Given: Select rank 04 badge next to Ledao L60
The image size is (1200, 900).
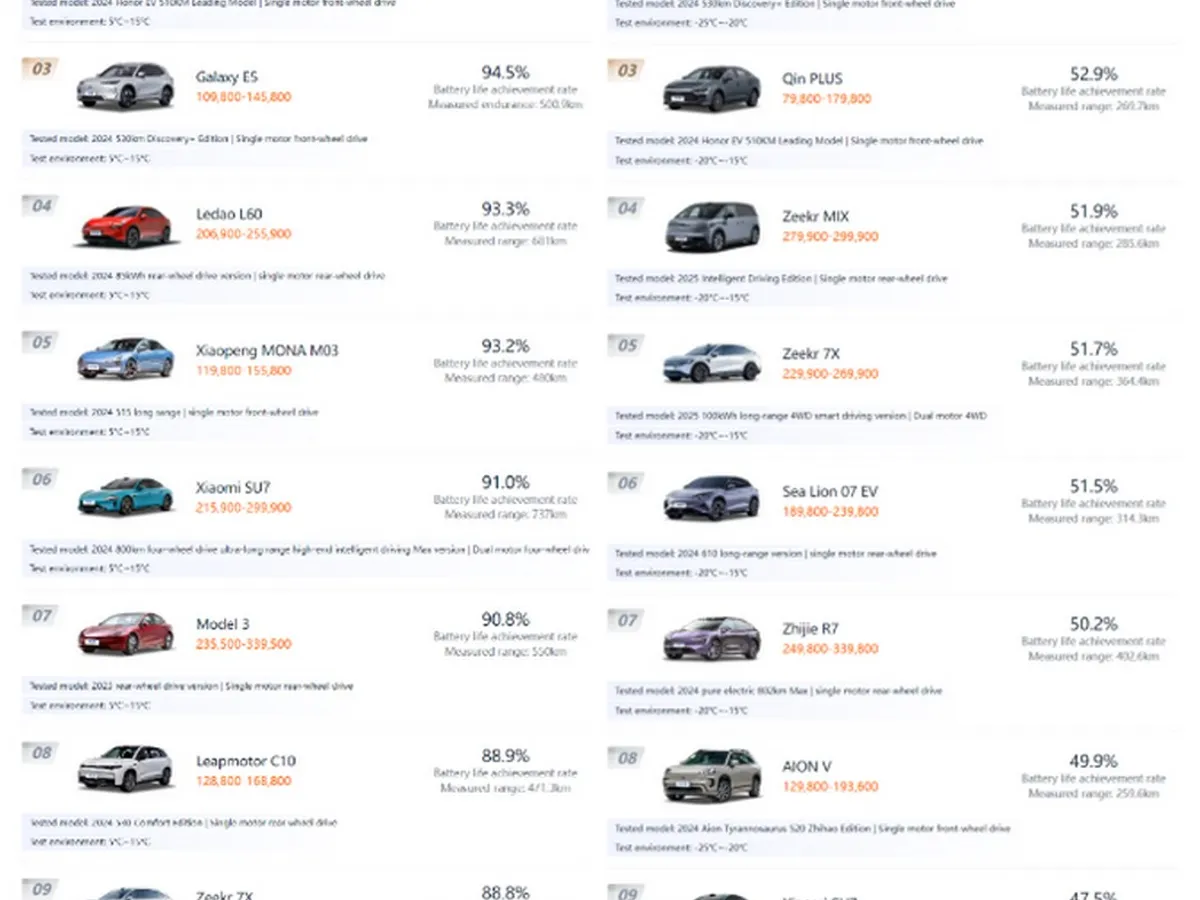Looking at the screenshot, I should coord(40,206).
